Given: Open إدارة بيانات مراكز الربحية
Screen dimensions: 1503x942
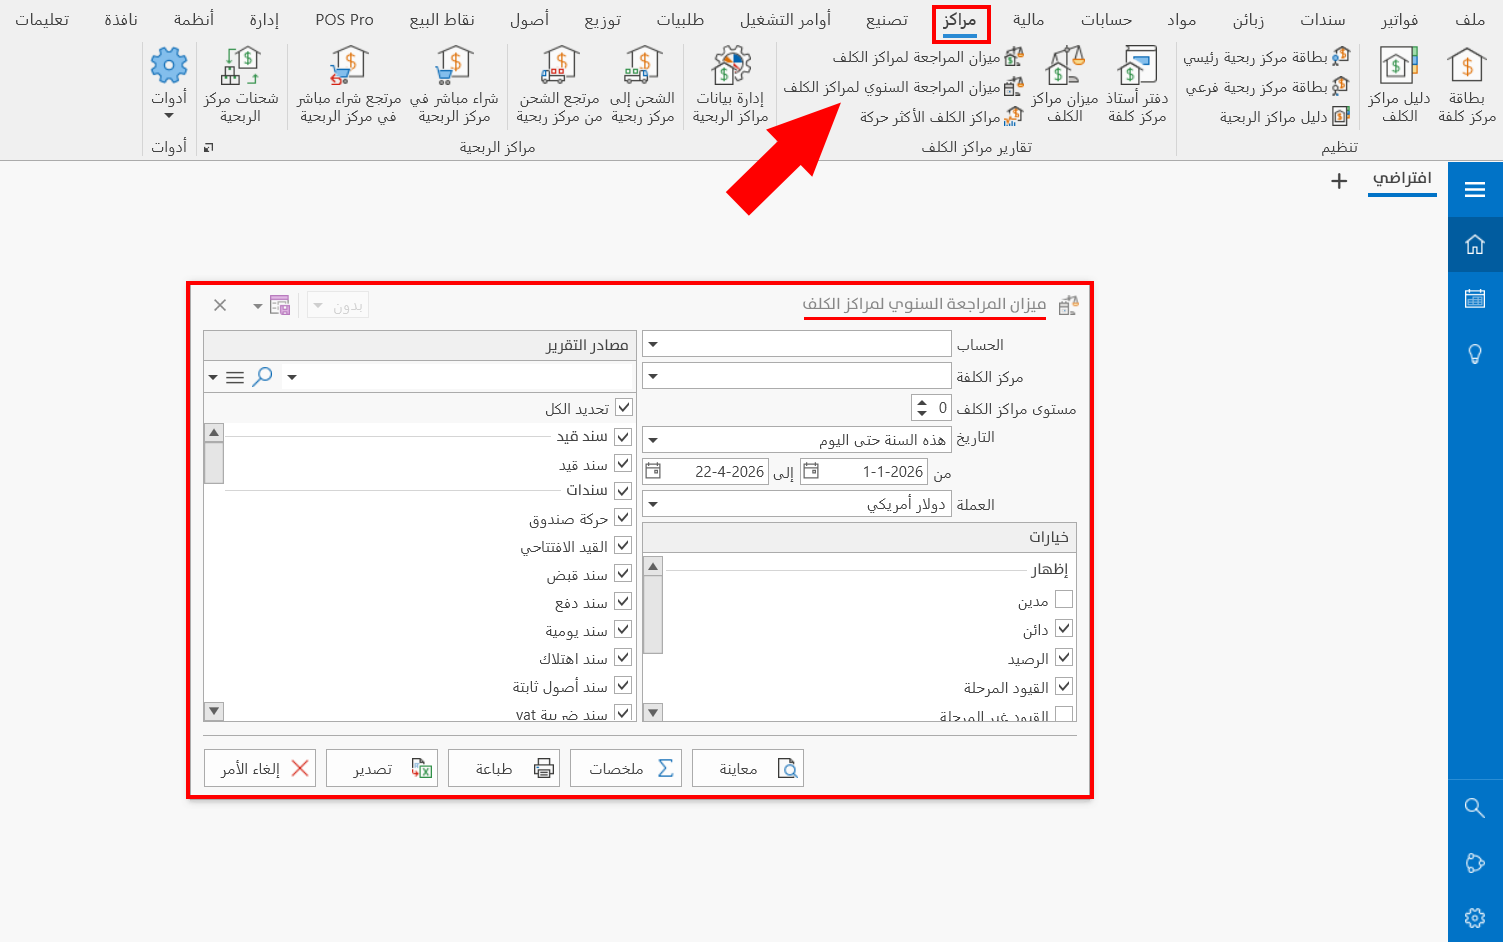Looking at the screenshot, I should coord(730,86).
